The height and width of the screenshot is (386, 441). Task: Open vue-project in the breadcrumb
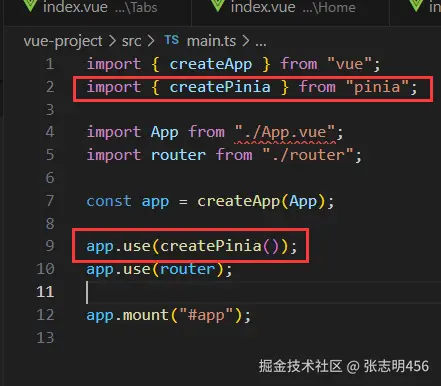click(63, 41)
